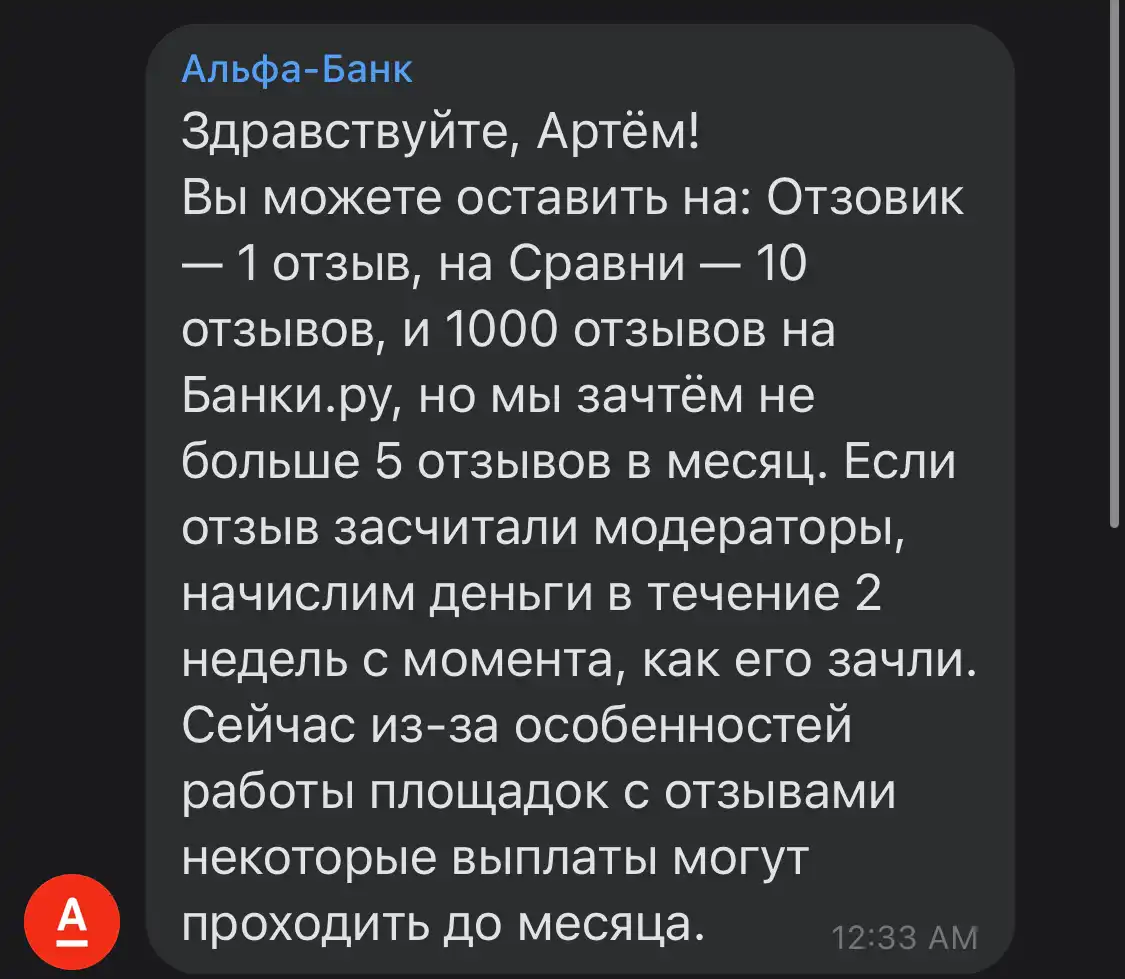Click the greeting line Здравствуйте, Артём!

440,133
